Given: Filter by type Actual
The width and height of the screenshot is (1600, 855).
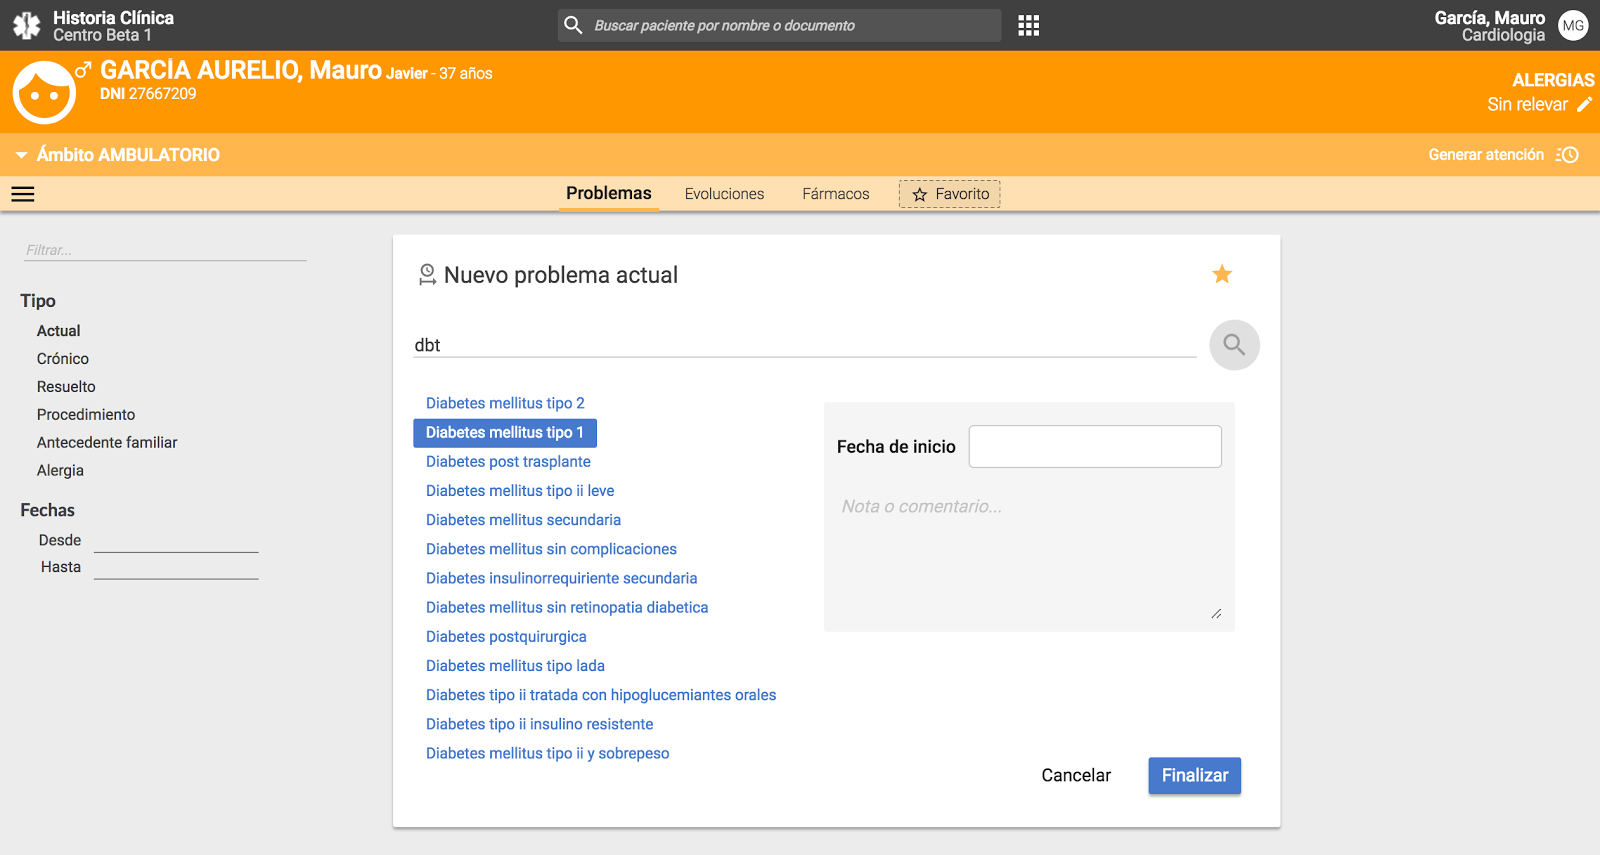Looking at the screenshot, I should [59, 331].
